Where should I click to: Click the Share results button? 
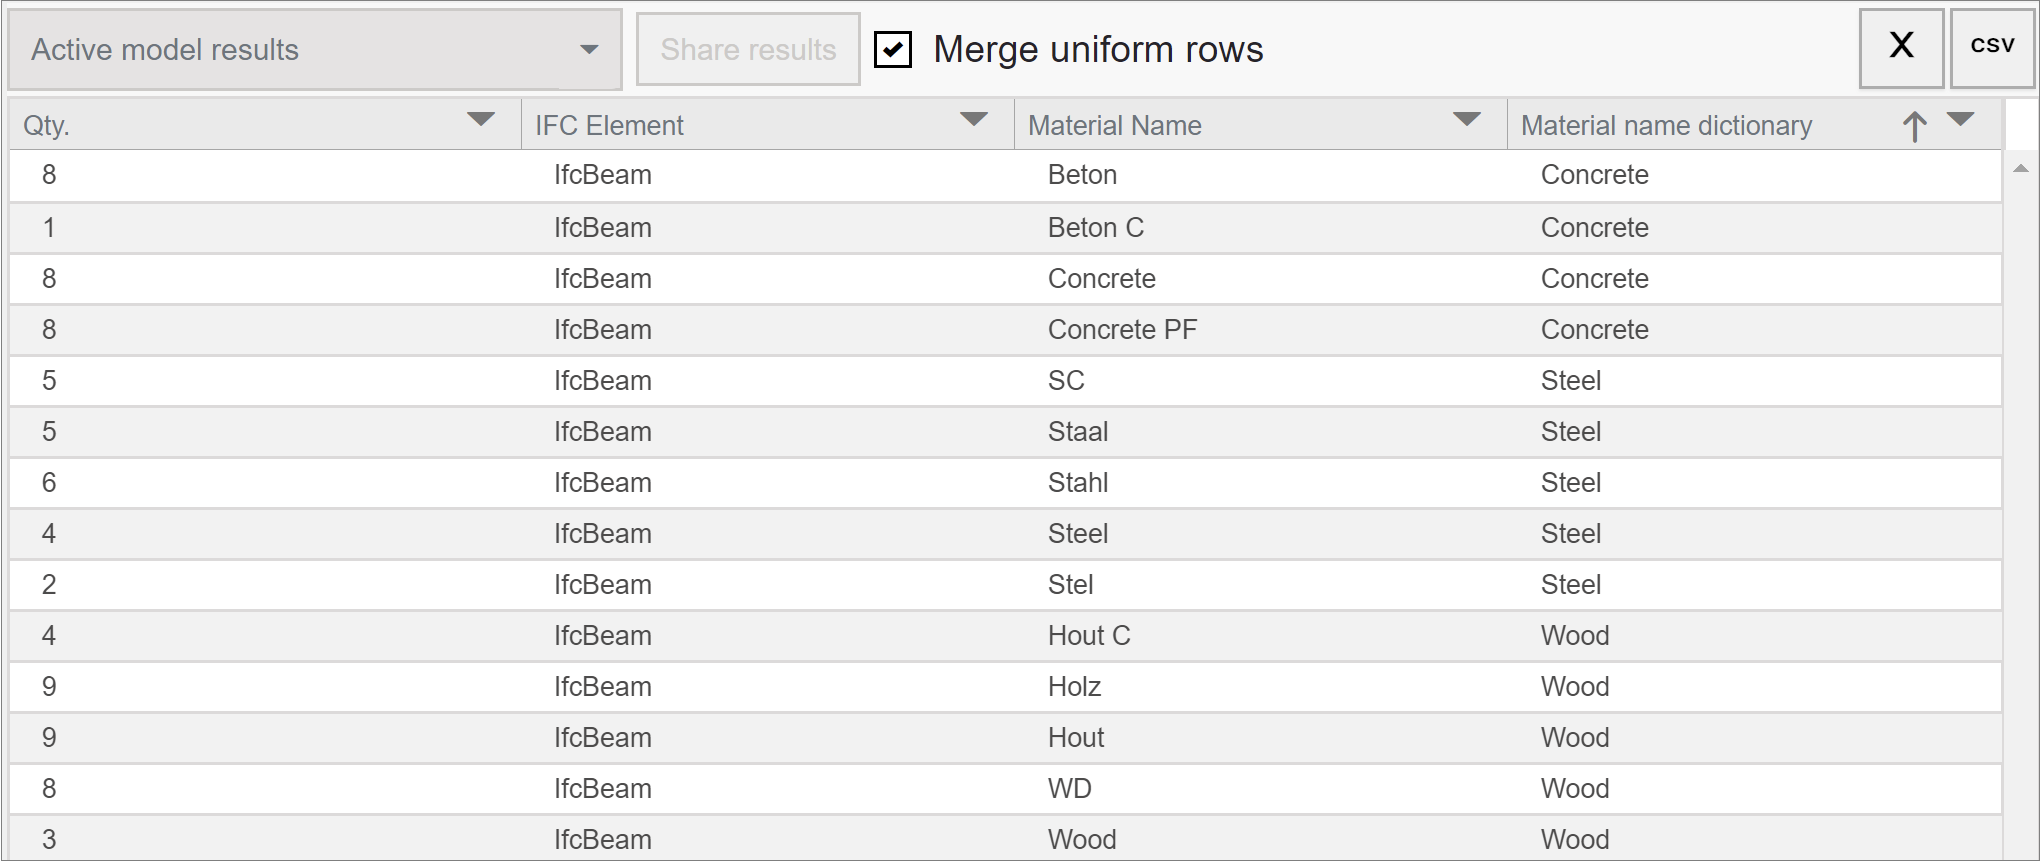tap(748, 50)
